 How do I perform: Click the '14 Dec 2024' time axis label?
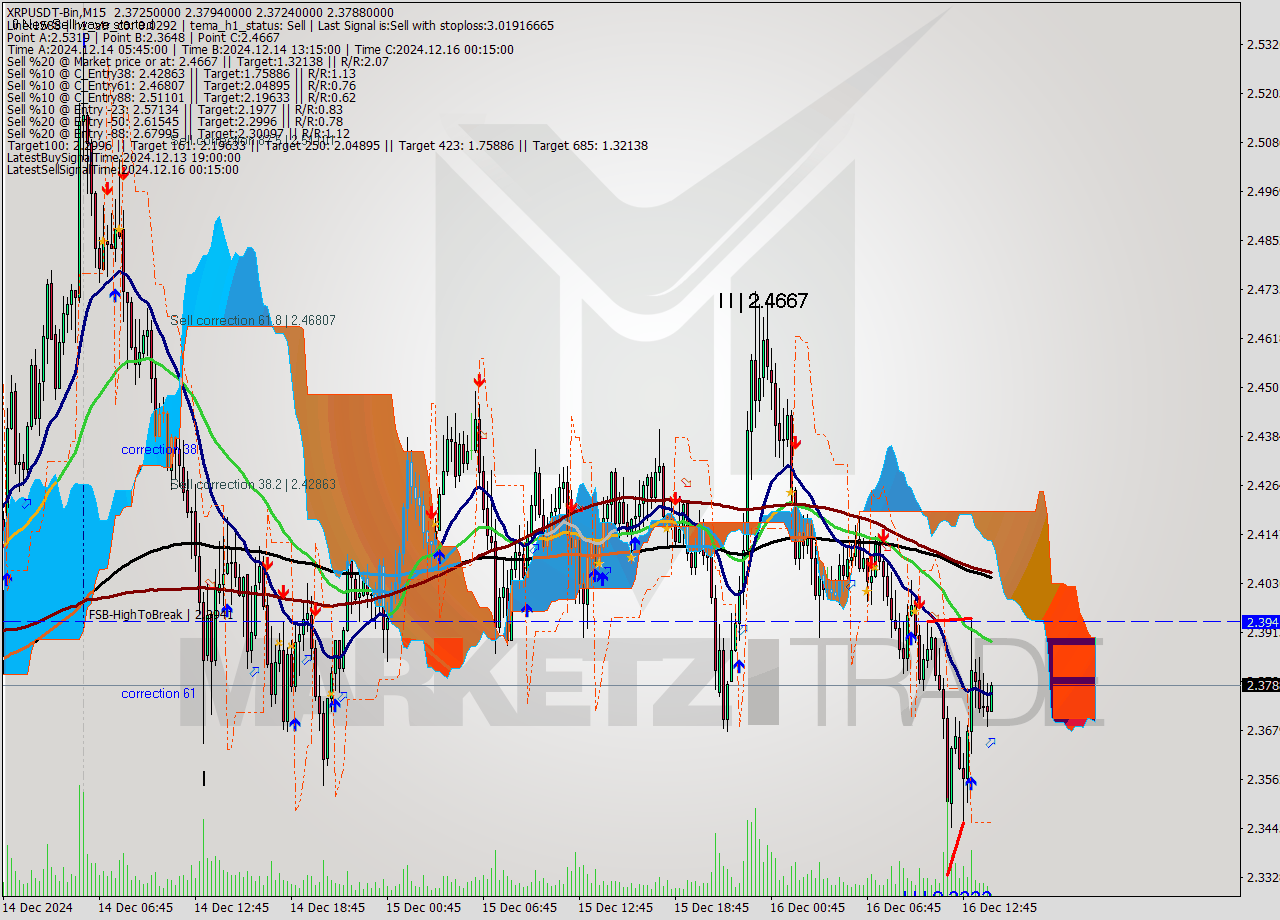tap(39, 908)
